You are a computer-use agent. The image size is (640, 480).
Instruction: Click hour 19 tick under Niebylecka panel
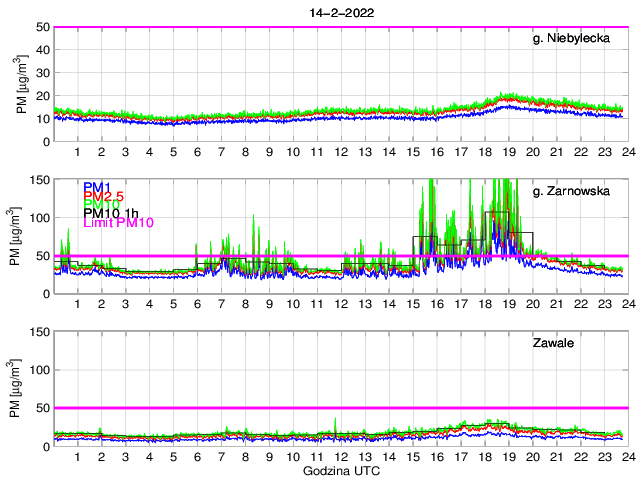coord(508,152)
